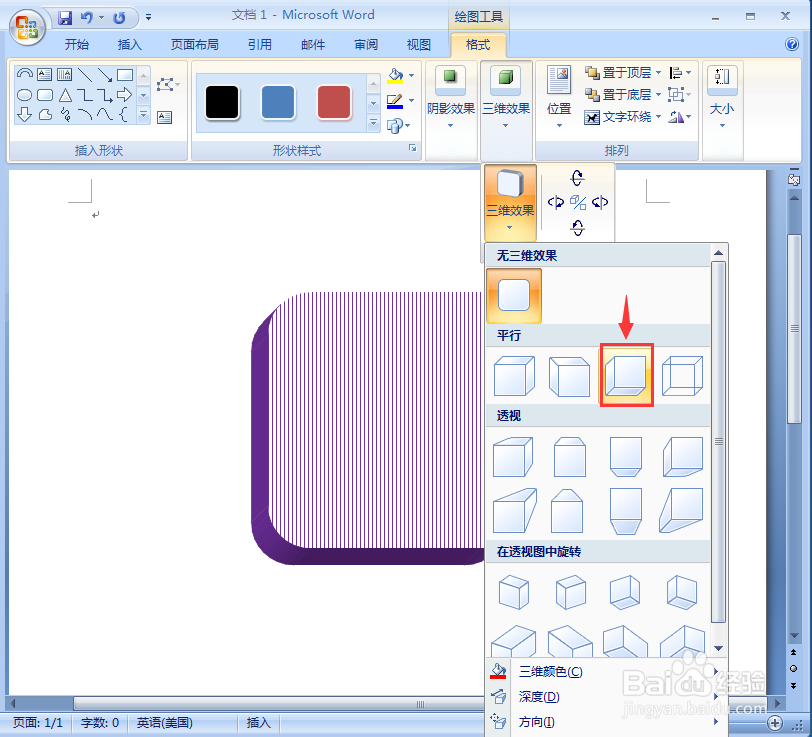This screenshot has width=812, height=737.
Task: Switch to the 插入 tab
Action: 129,45
